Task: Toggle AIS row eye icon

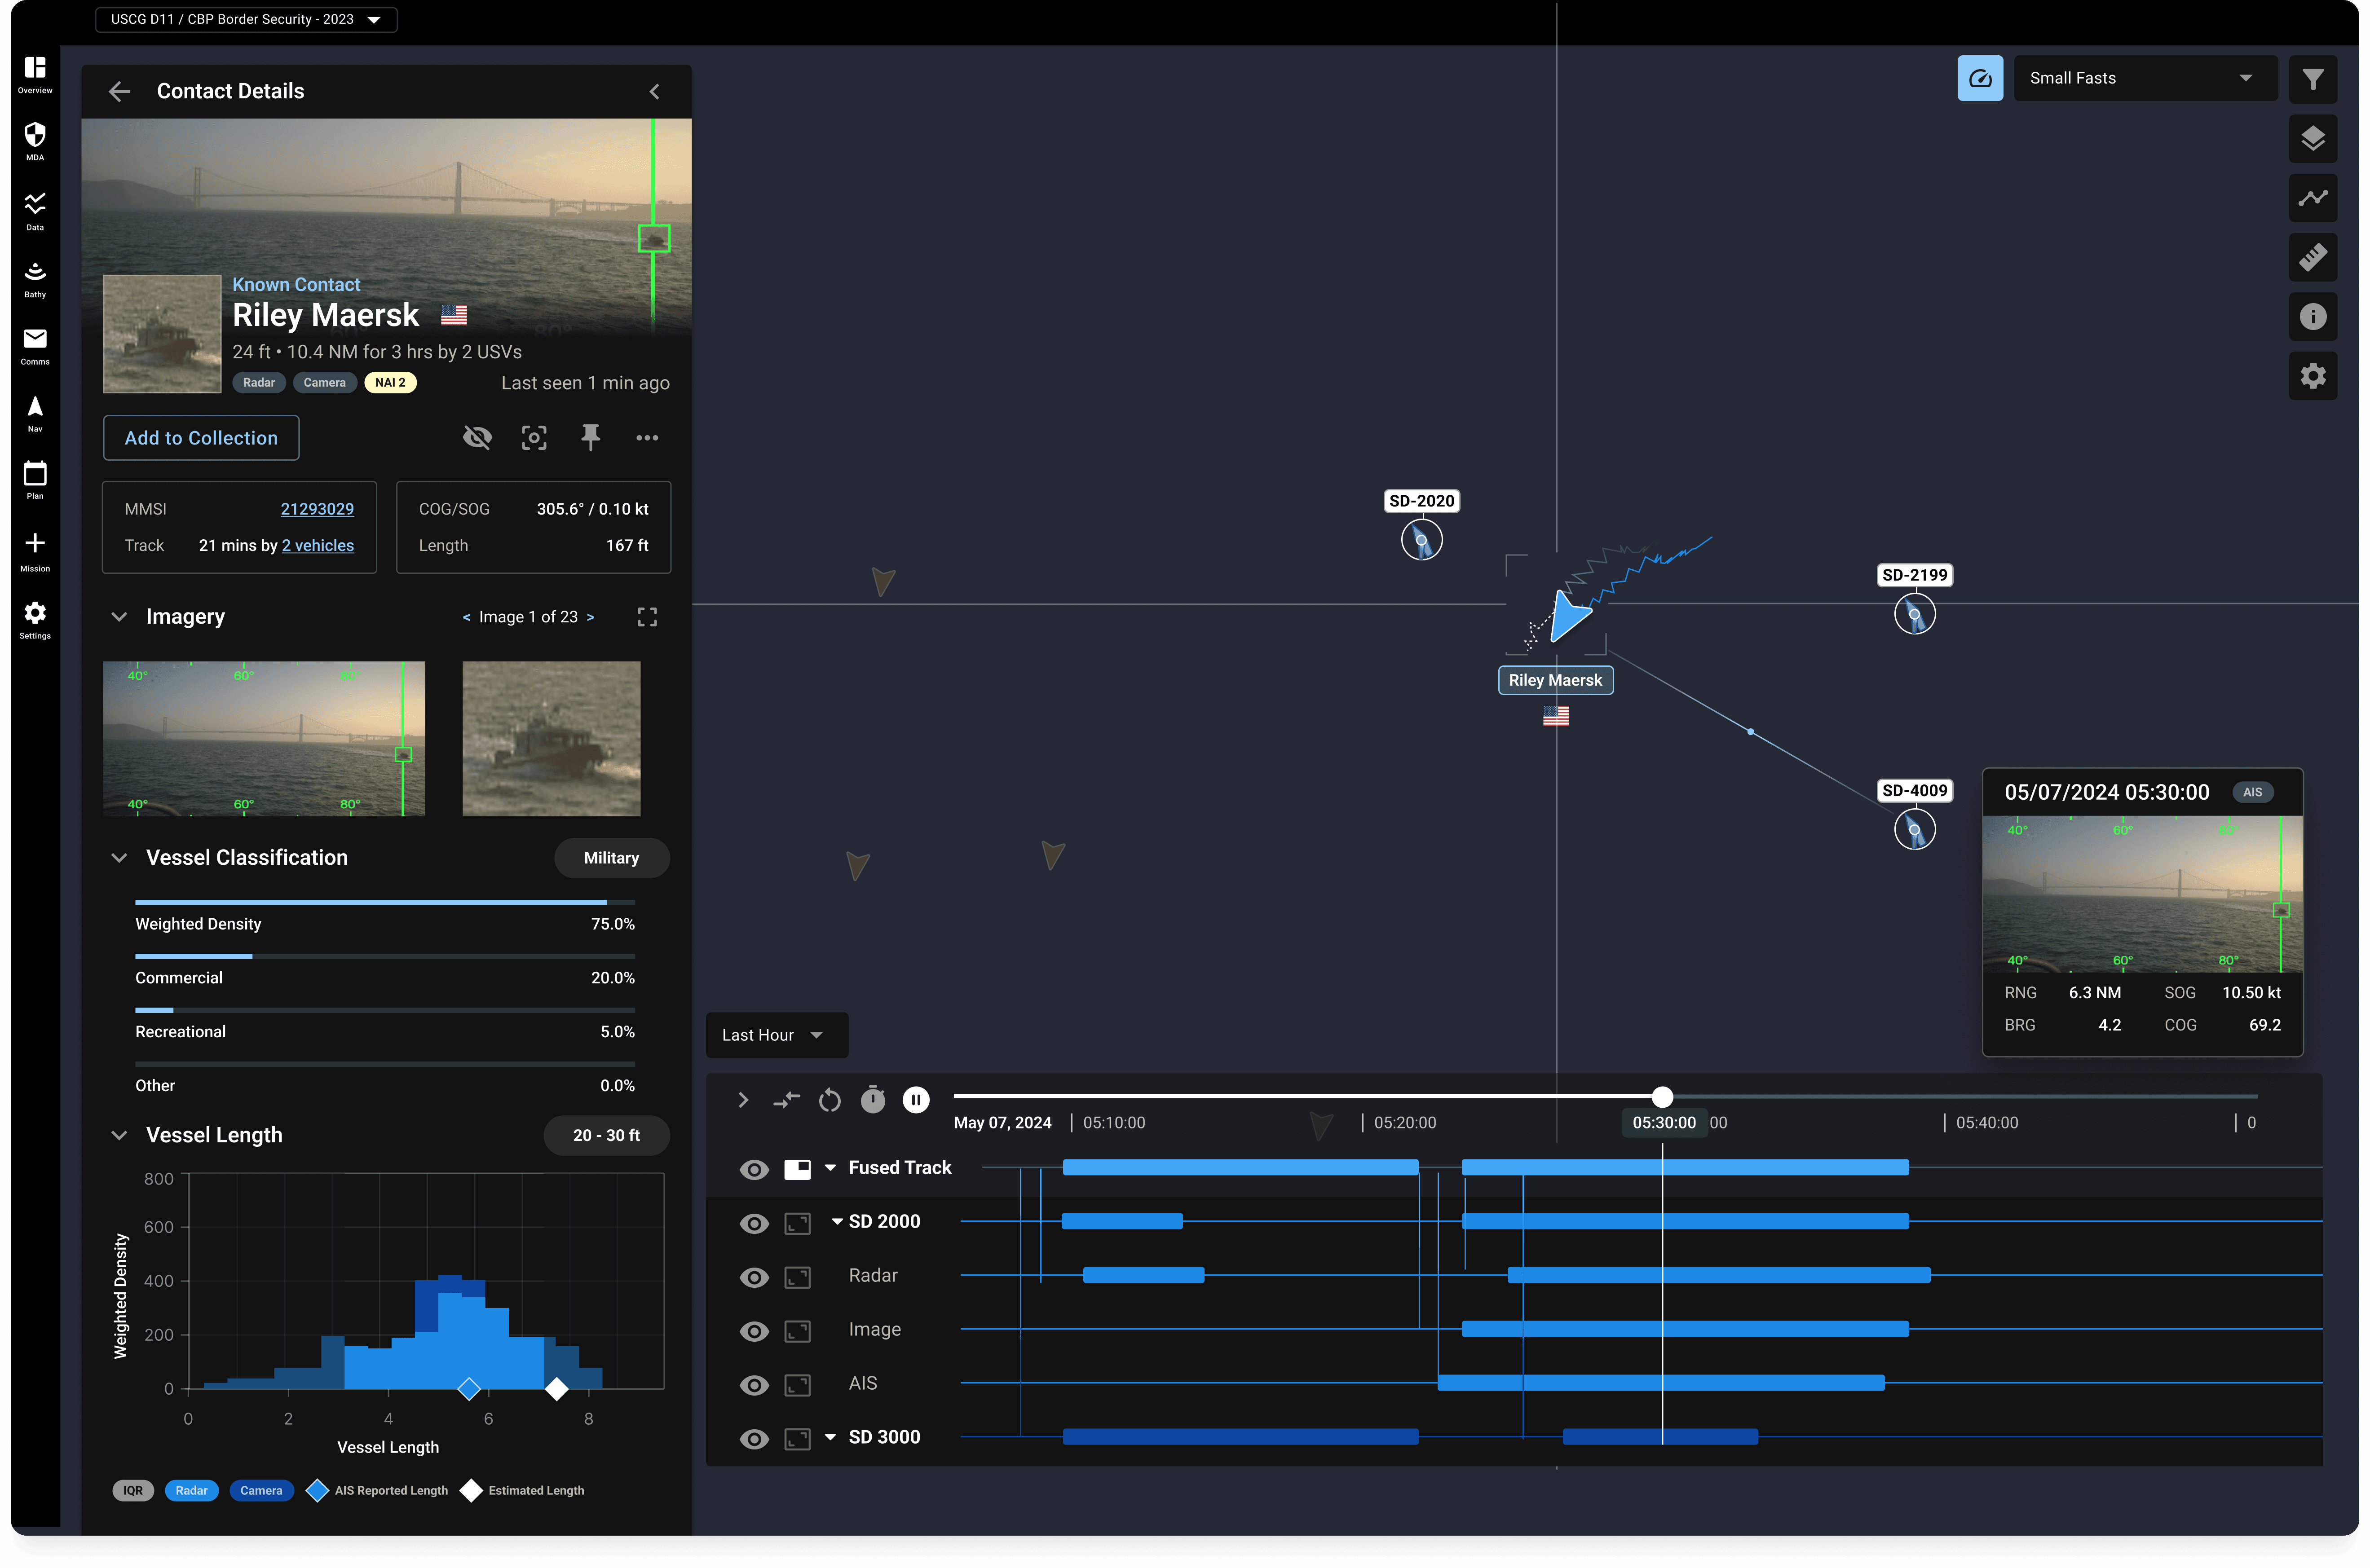Action: click(754, 1385)
